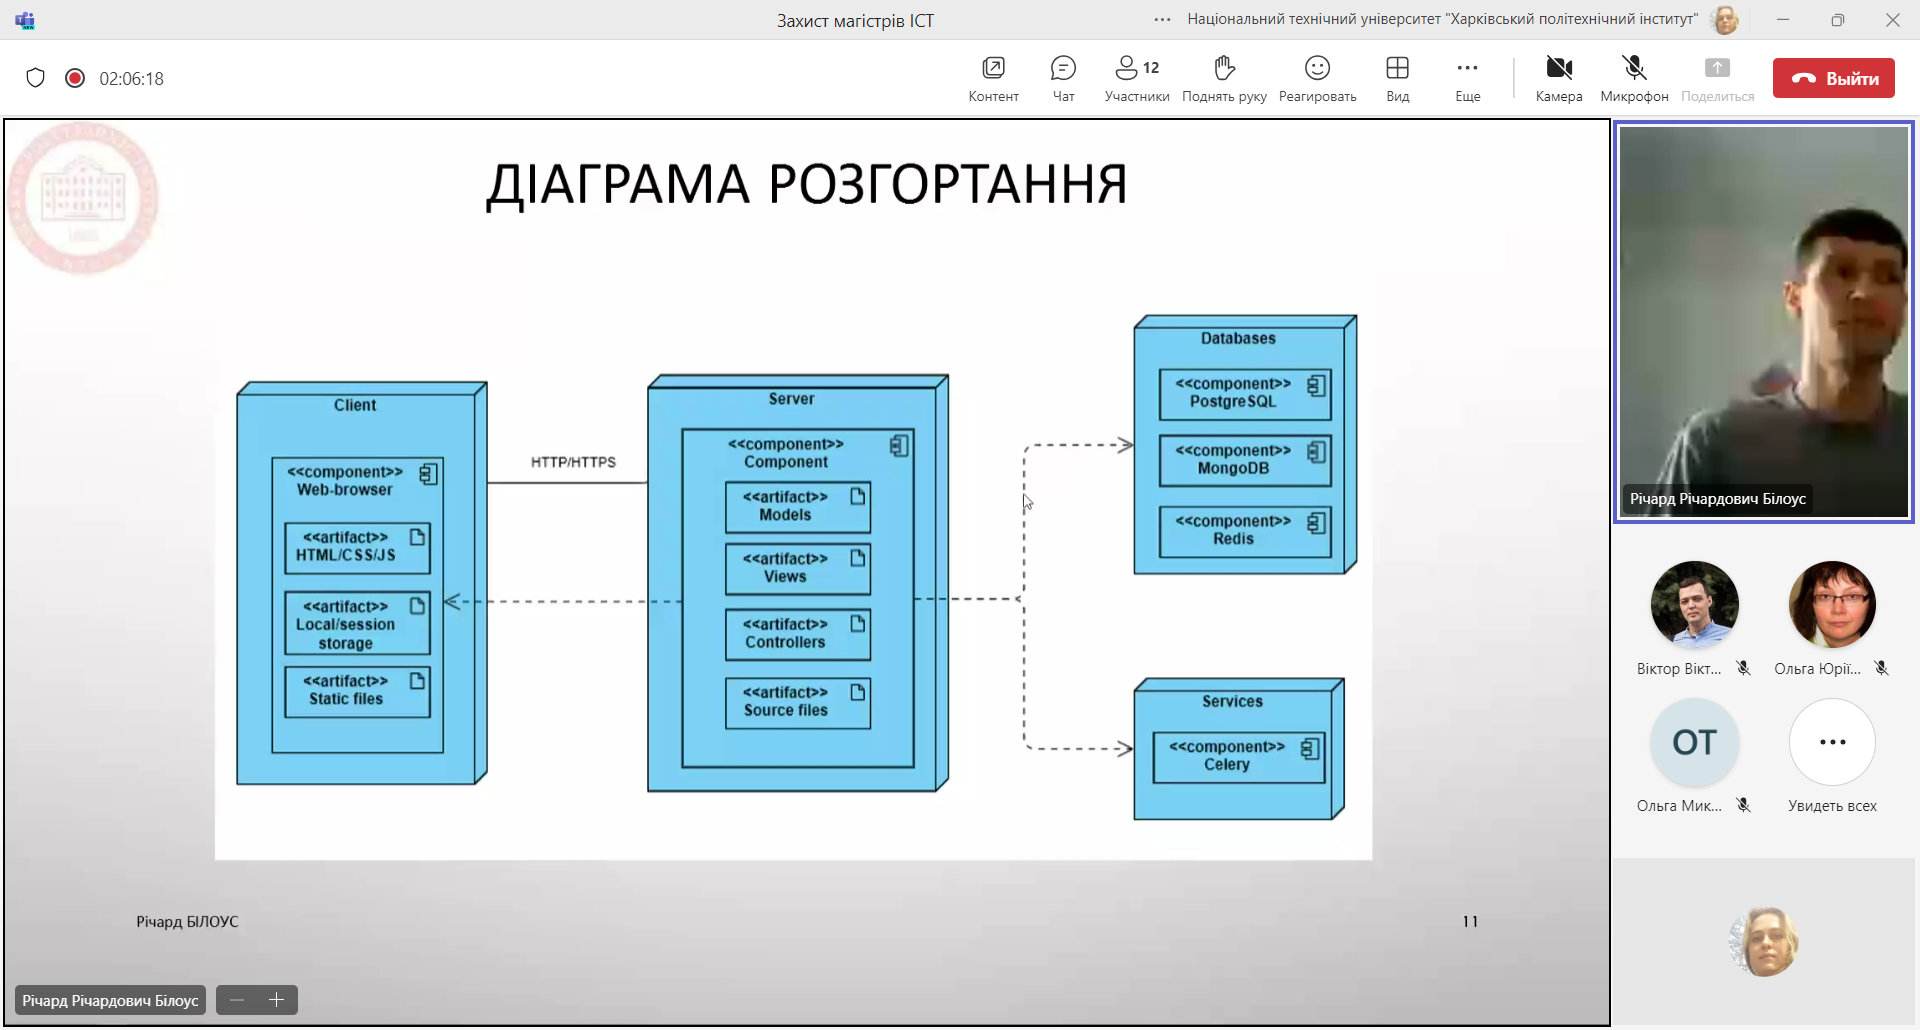This screenshot has width=1920, height=1030.
Task: Zoom in shared slide with plus
Action: (277, 1000)
